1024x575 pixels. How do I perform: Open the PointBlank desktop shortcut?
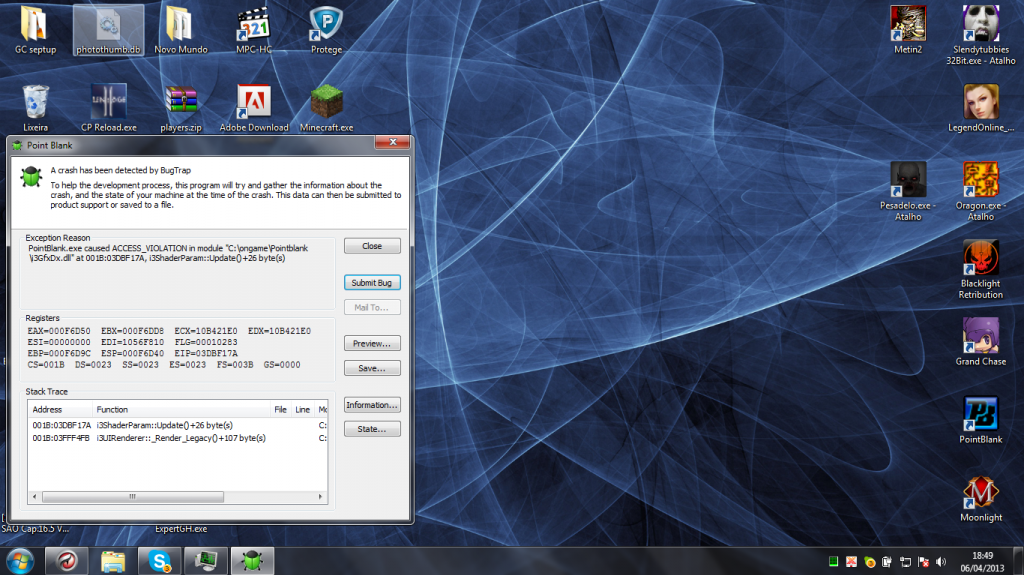tap(980, 414)
